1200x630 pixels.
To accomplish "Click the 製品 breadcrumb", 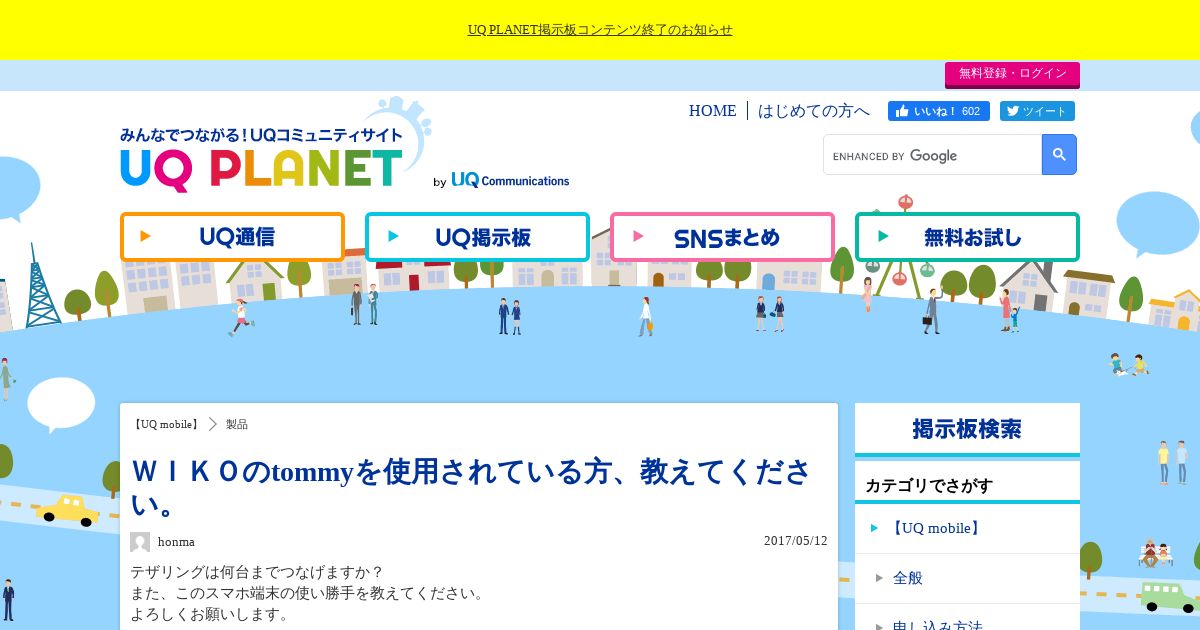I will (x=237, y=424).
